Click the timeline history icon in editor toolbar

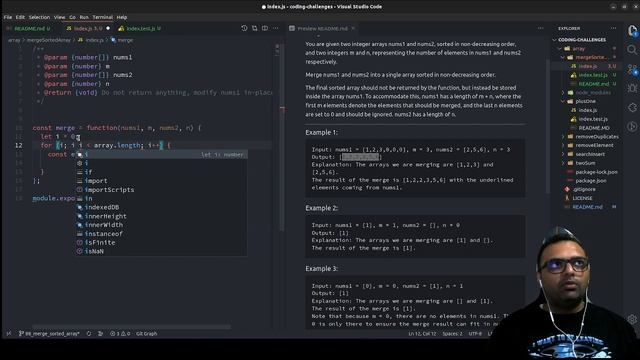click(x=244, y=28)
